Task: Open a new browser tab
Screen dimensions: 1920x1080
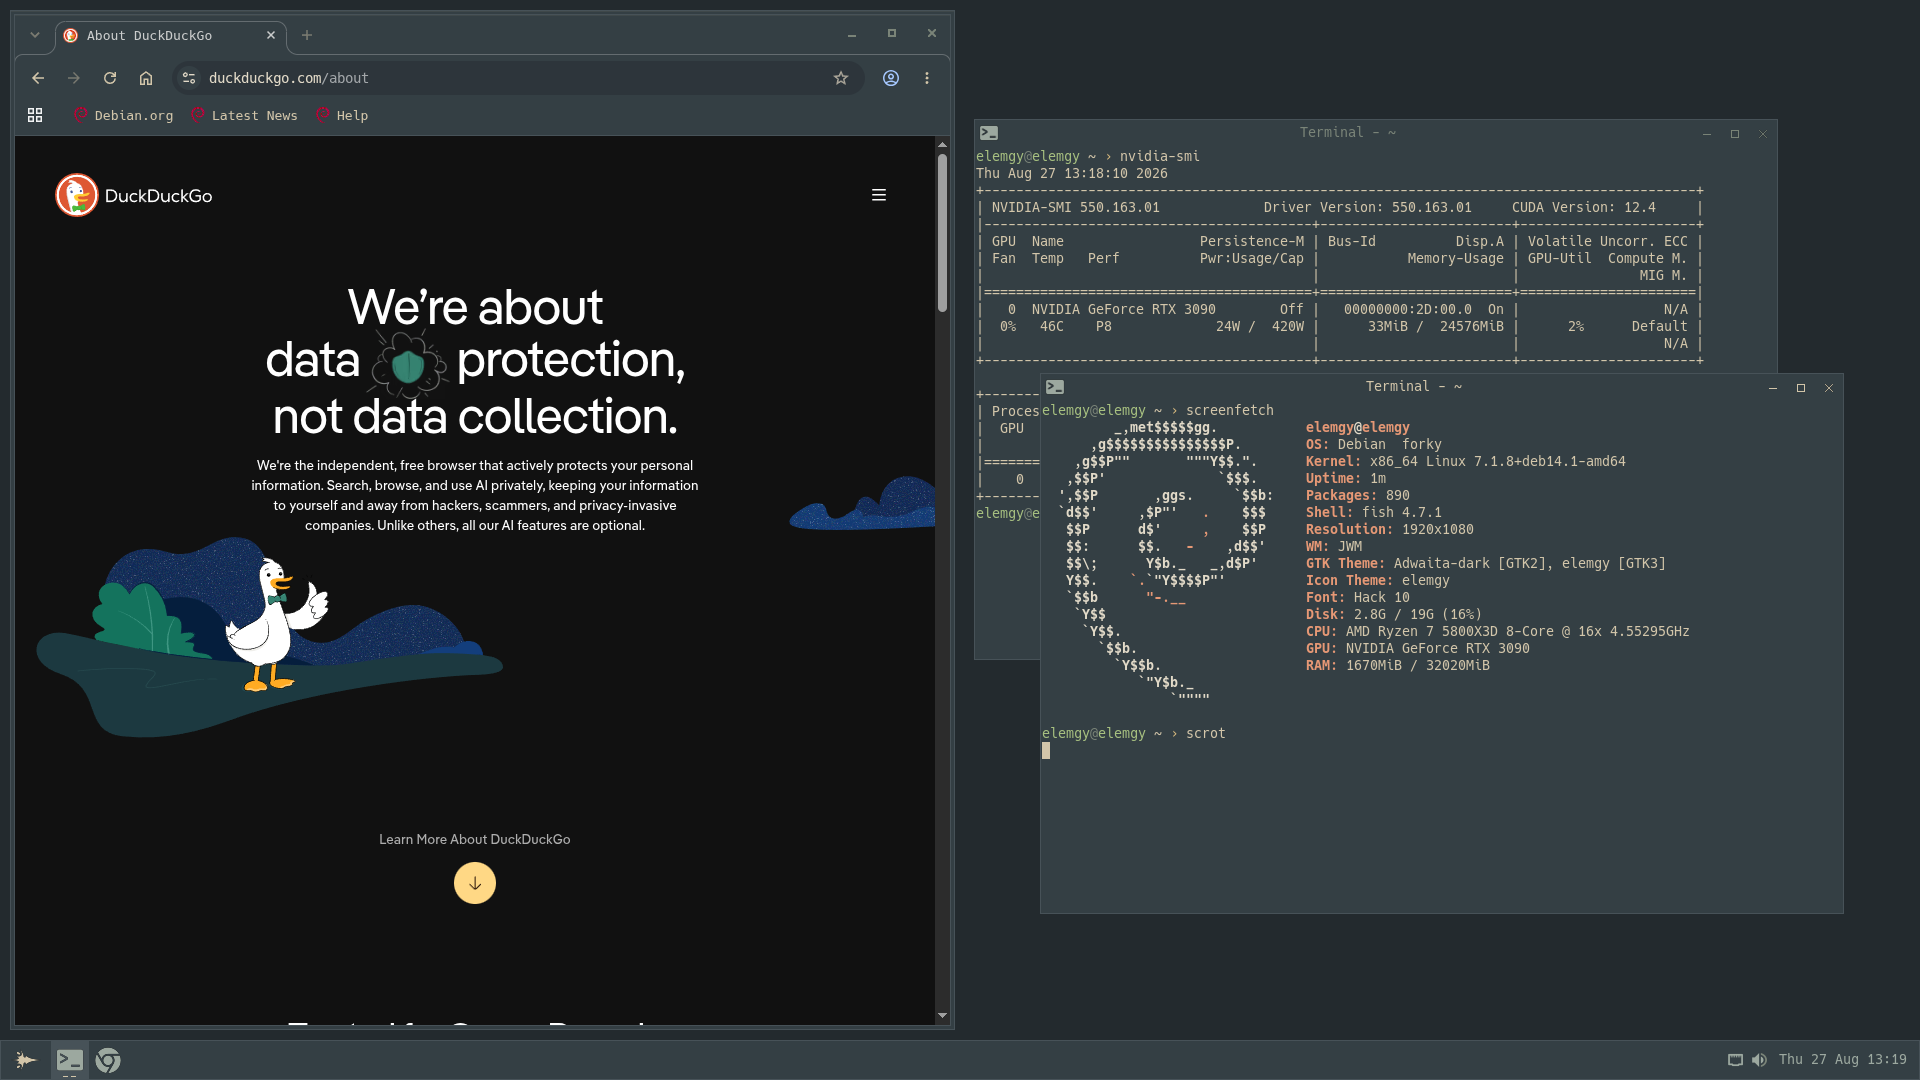Action: click(307, 35)
